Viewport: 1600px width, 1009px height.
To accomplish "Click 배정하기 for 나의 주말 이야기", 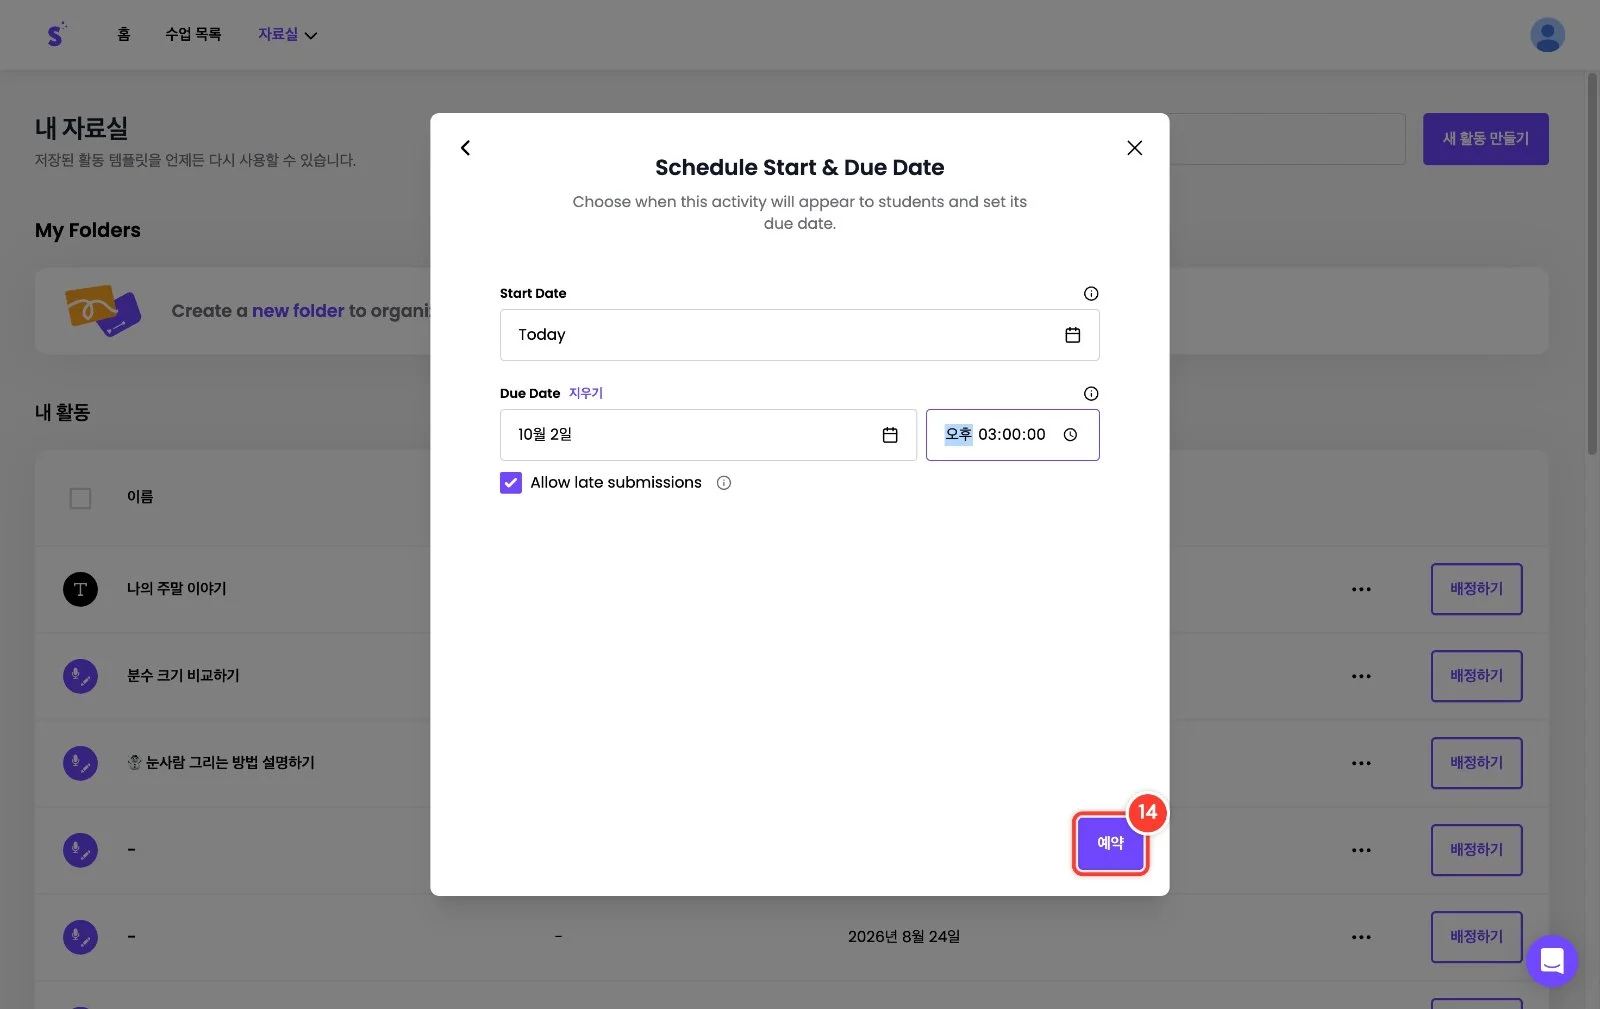I will (1476, 589).
